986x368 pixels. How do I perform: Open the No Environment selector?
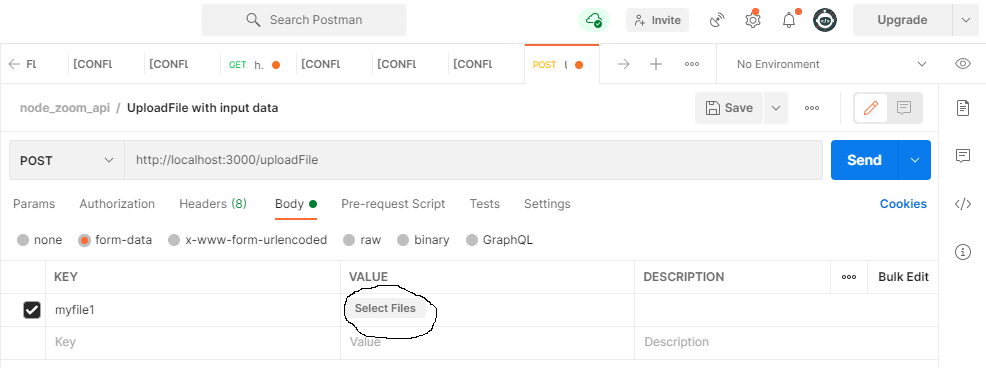pos(832,64)
